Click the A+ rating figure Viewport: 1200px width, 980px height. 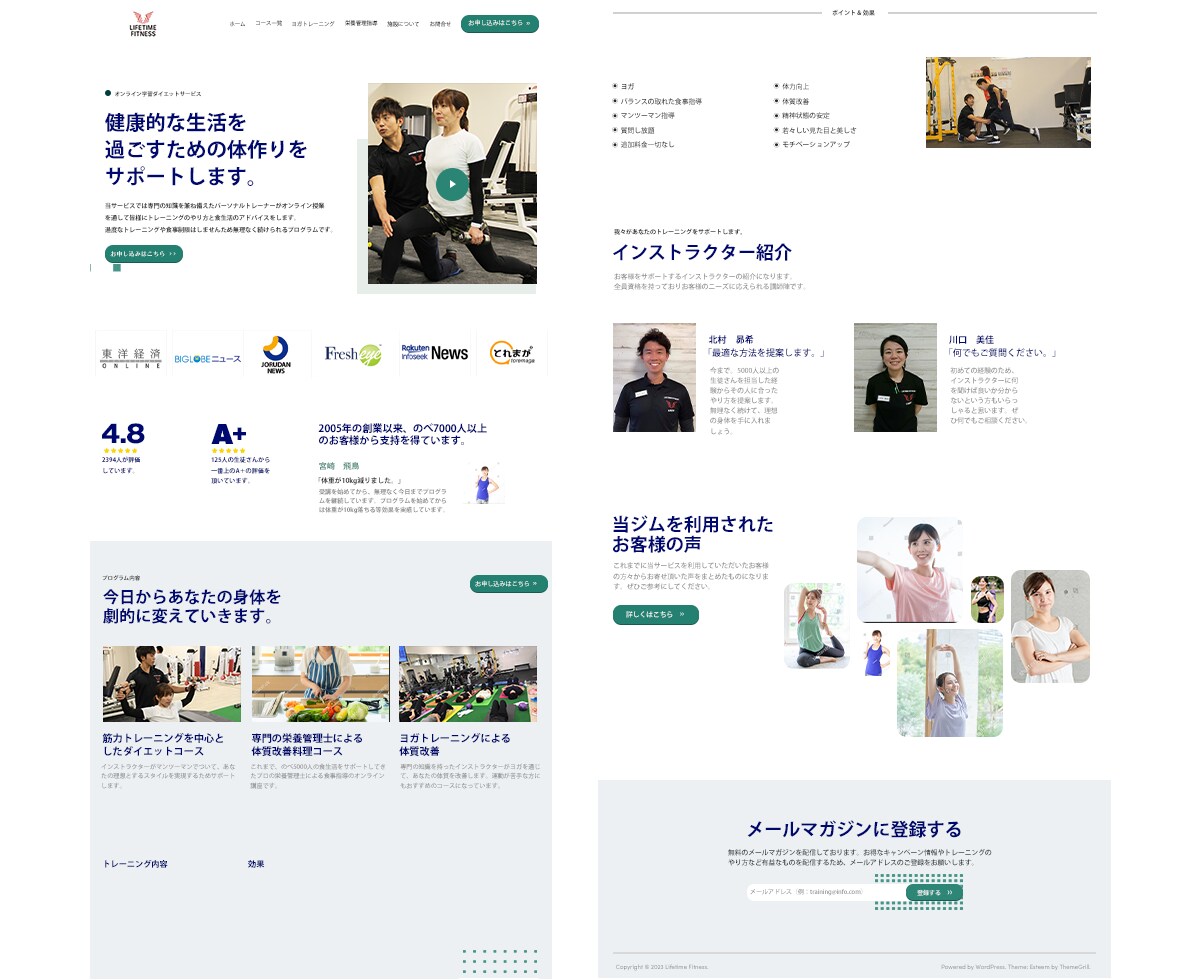point(229,435)
